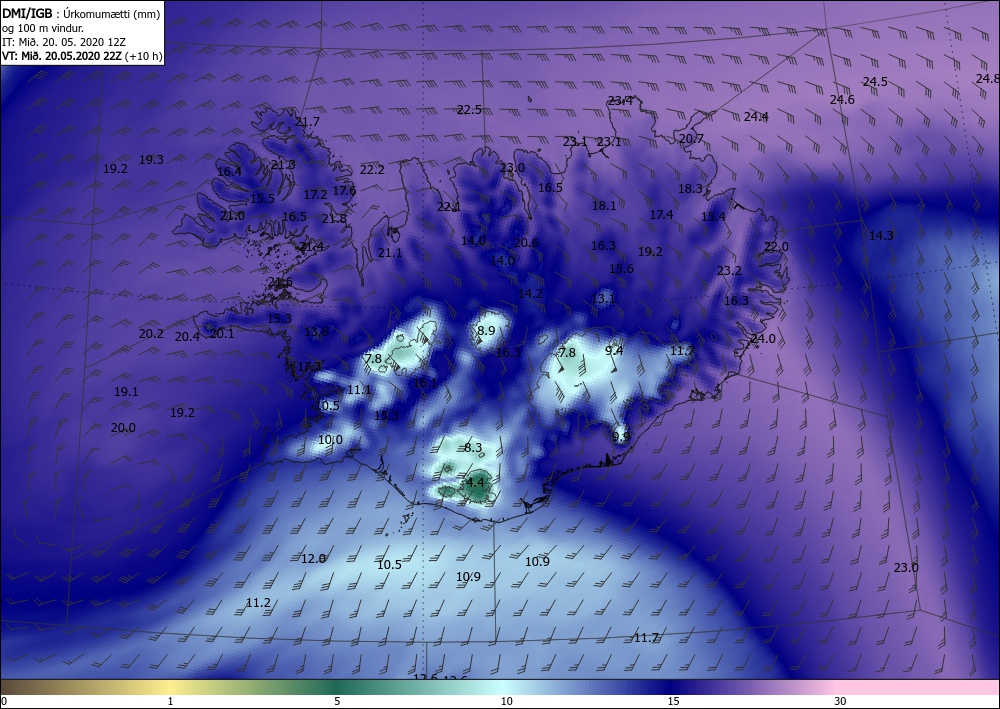Select the 19.3 value over the ocean
Viewport: 1000px width, 709px height.
151,159
